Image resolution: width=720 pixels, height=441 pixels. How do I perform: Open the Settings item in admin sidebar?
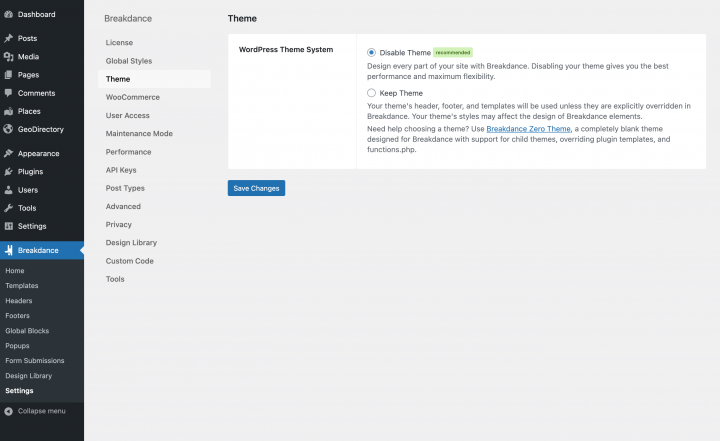tap(32, 226)
